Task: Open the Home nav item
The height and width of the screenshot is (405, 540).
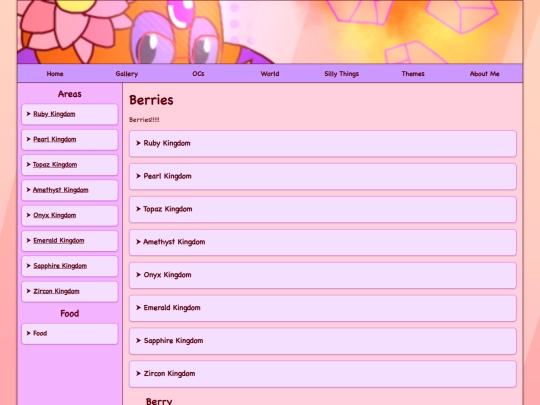Action: pos(55,74)
